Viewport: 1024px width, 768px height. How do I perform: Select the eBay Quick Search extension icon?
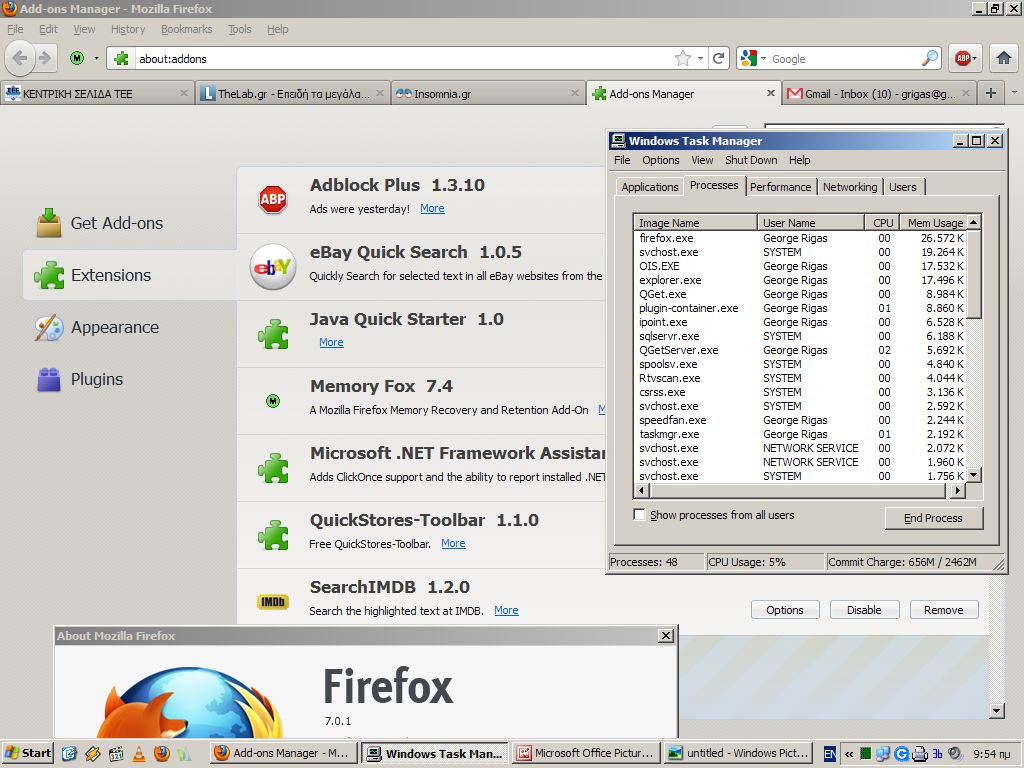point(273,266)
